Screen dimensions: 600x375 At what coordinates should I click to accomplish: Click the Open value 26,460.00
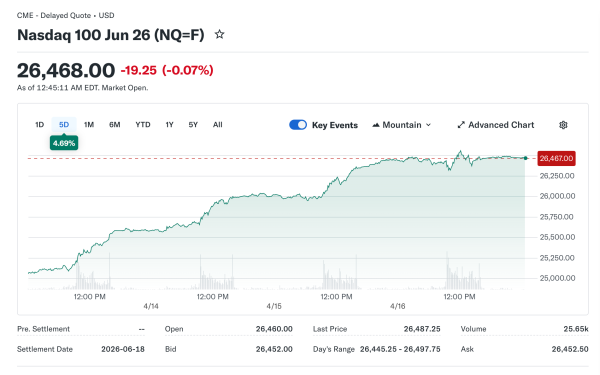click(274, 329)
